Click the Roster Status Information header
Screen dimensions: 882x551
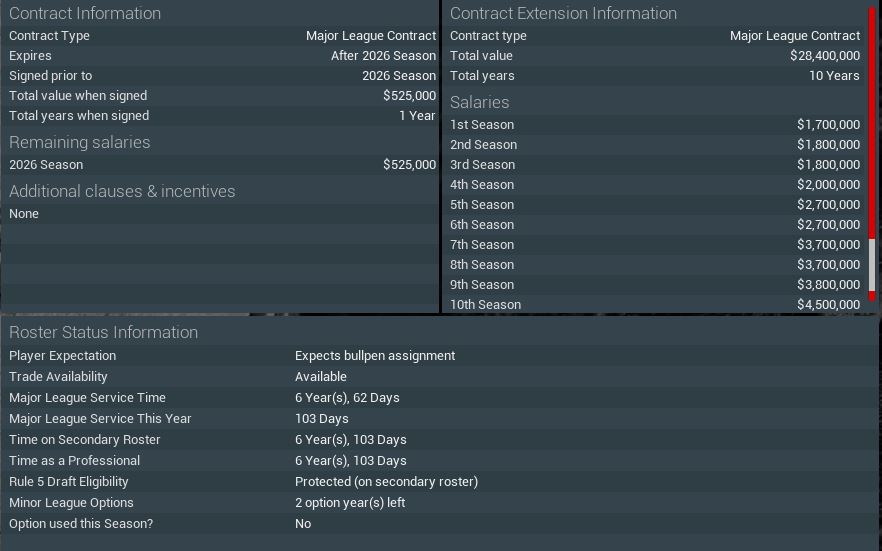pyautogui.click(x=103, y=333)
